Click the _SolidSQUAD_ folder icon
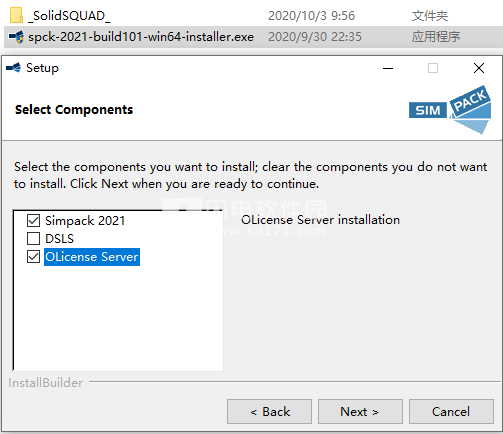The width and height of the screenshot is (503, 434). coord(16,15)
